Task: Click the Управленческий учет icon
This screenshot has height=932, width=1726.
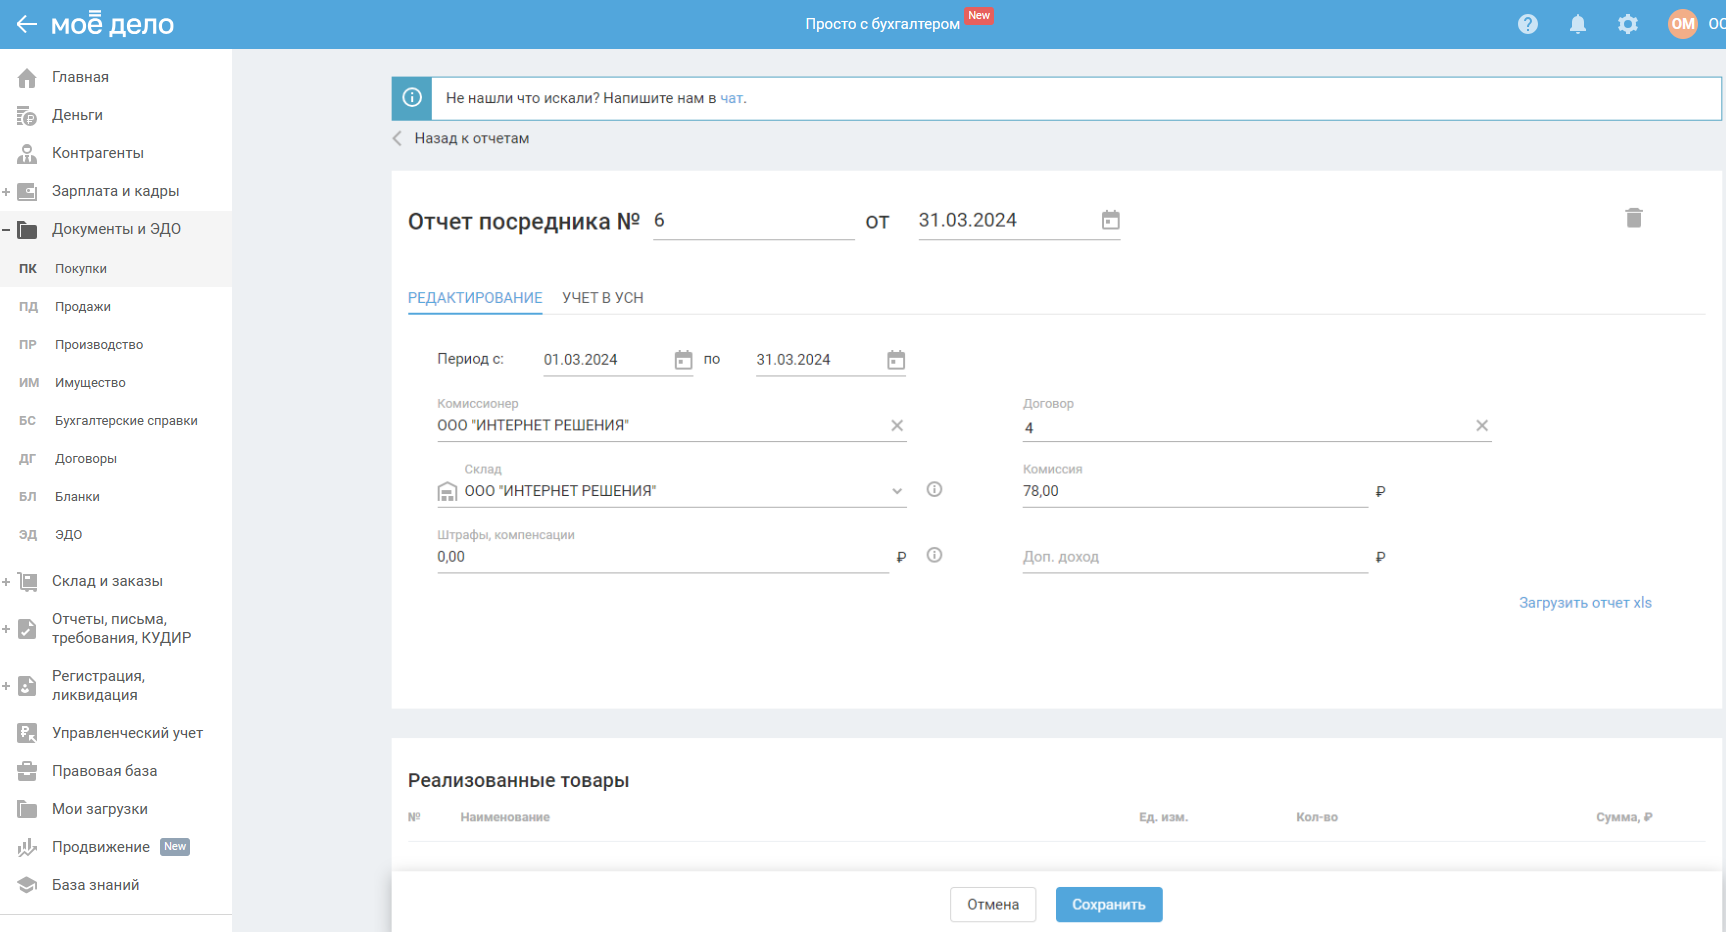Action: click(x=27, y=733)
